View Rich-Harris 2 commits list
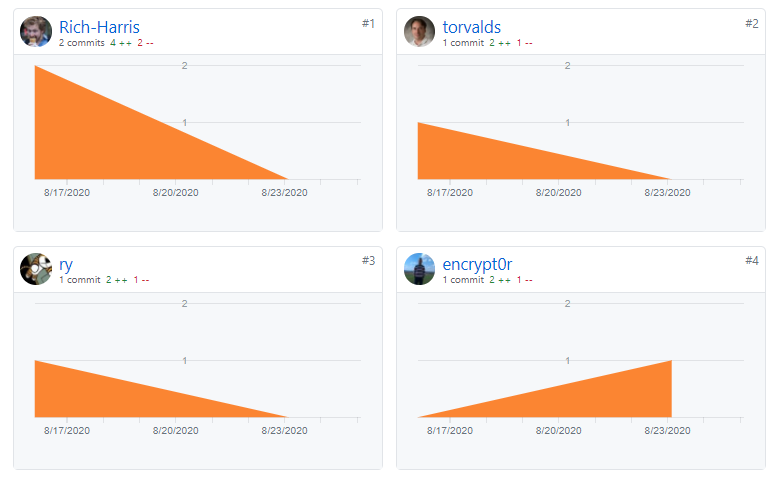 tap(82, 43)
